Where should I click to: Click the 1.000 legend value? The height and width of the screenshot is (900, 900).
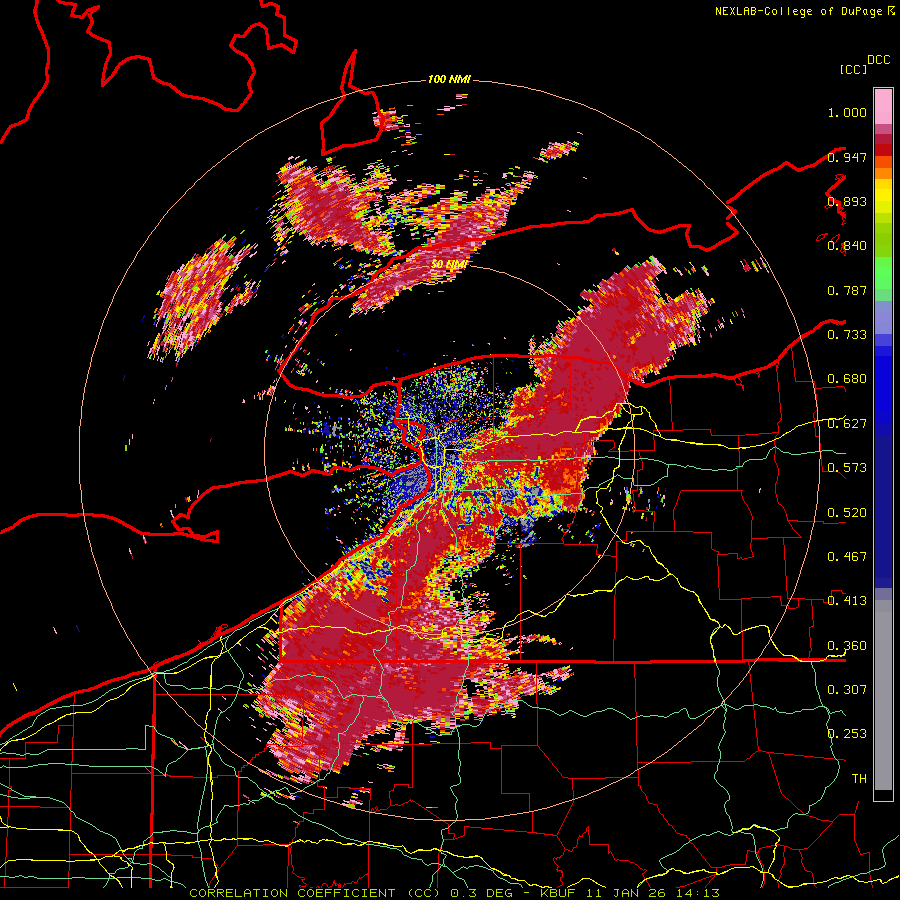coord(847,112)
